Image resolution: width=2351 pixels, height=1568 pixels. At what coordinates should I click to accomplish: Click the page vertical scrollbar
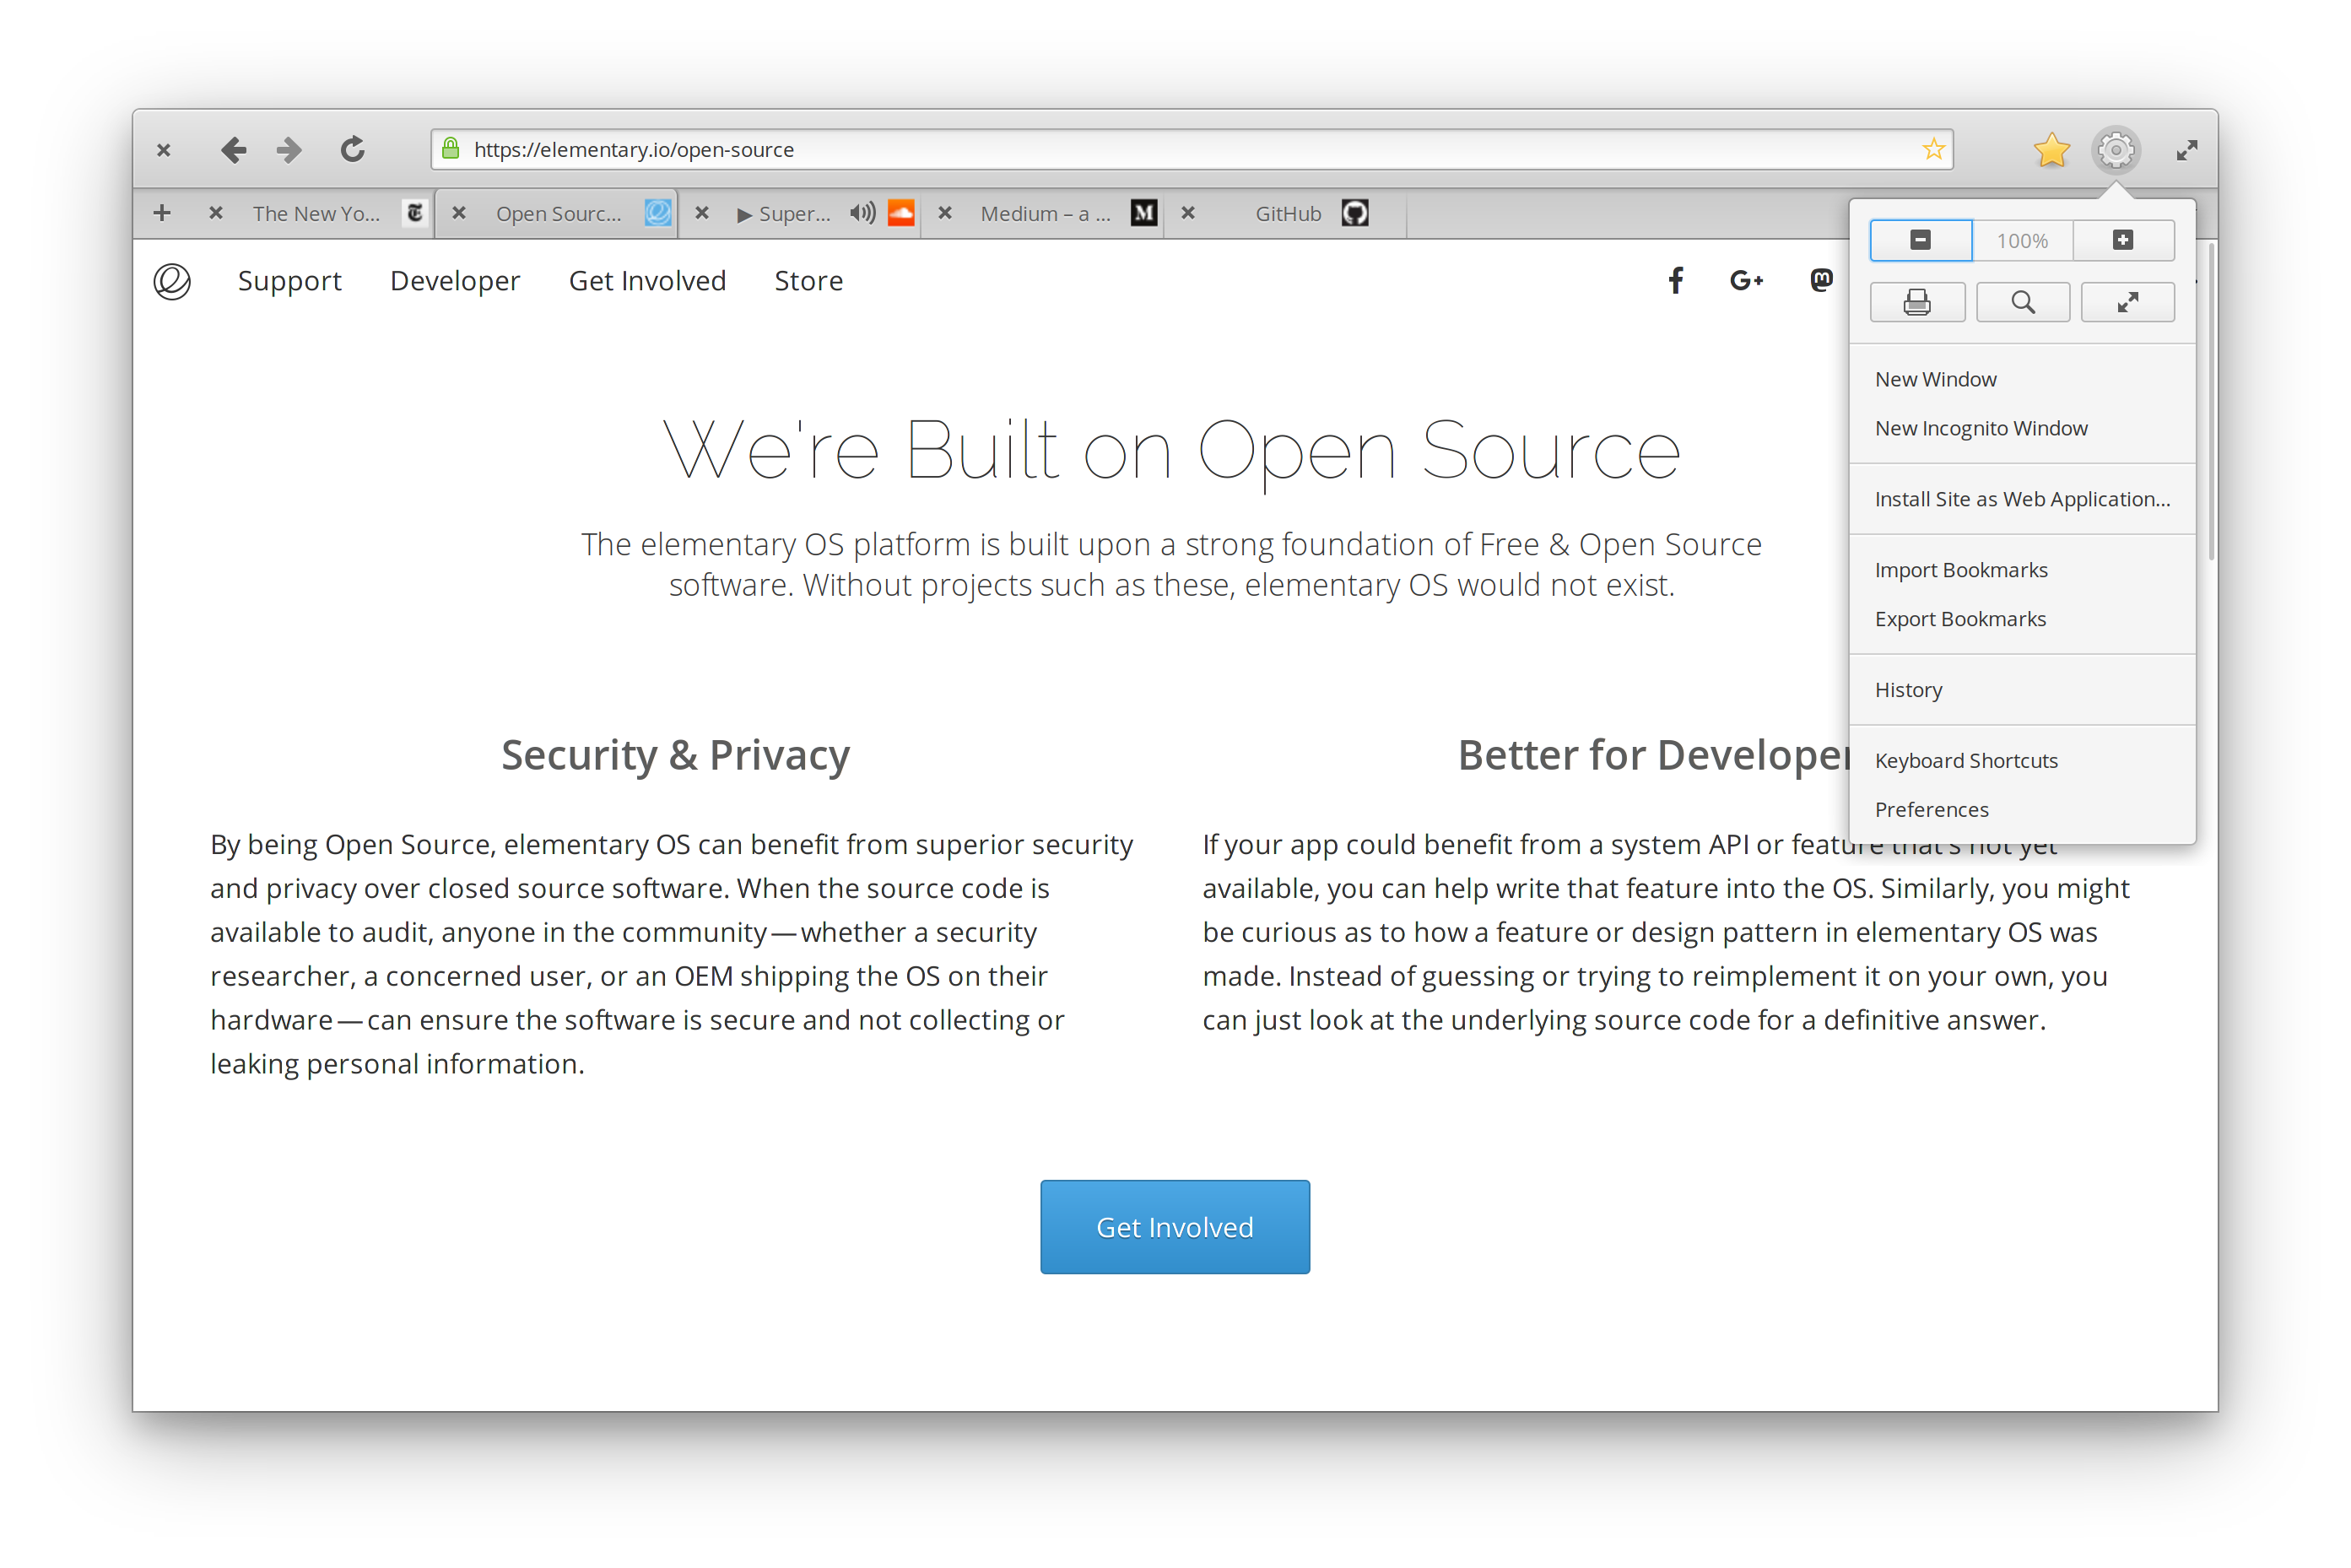pyautogui.click(x=2211, y=400)
